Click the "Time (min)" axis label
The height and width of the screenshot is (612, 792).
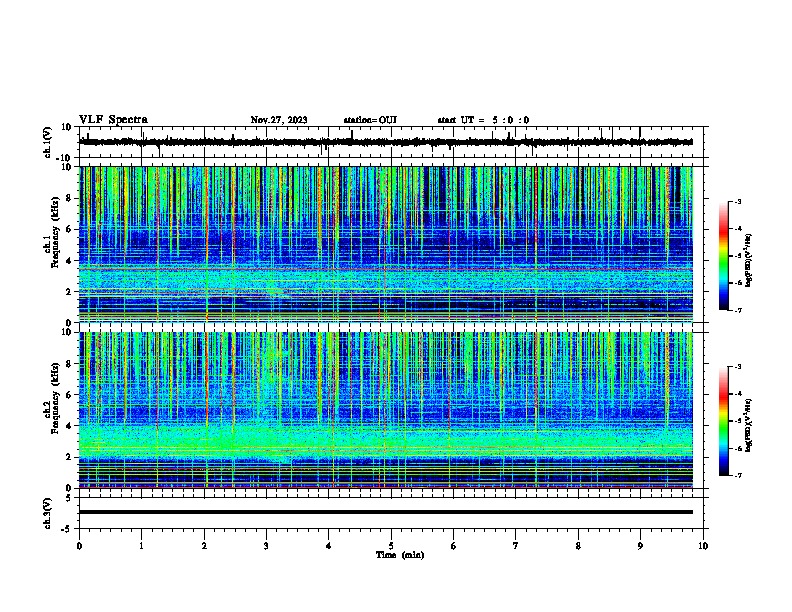(x=400, y=555)
